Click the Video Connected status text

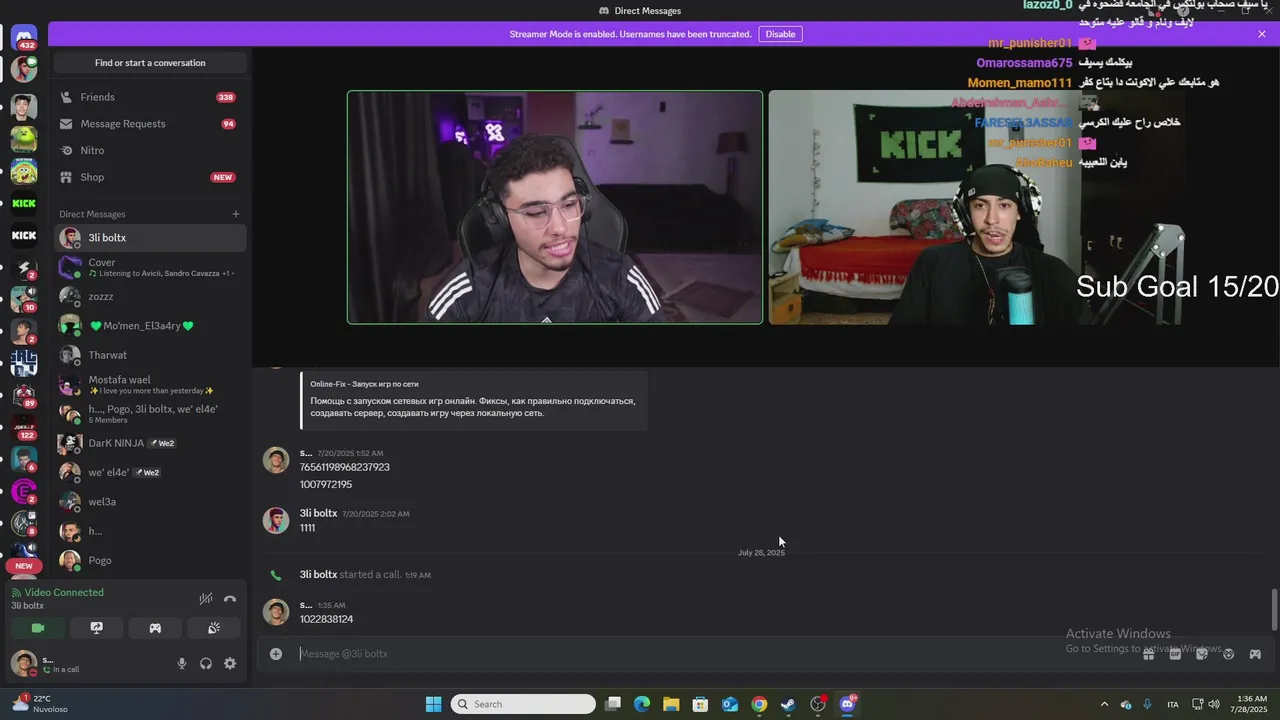(64, 593)
